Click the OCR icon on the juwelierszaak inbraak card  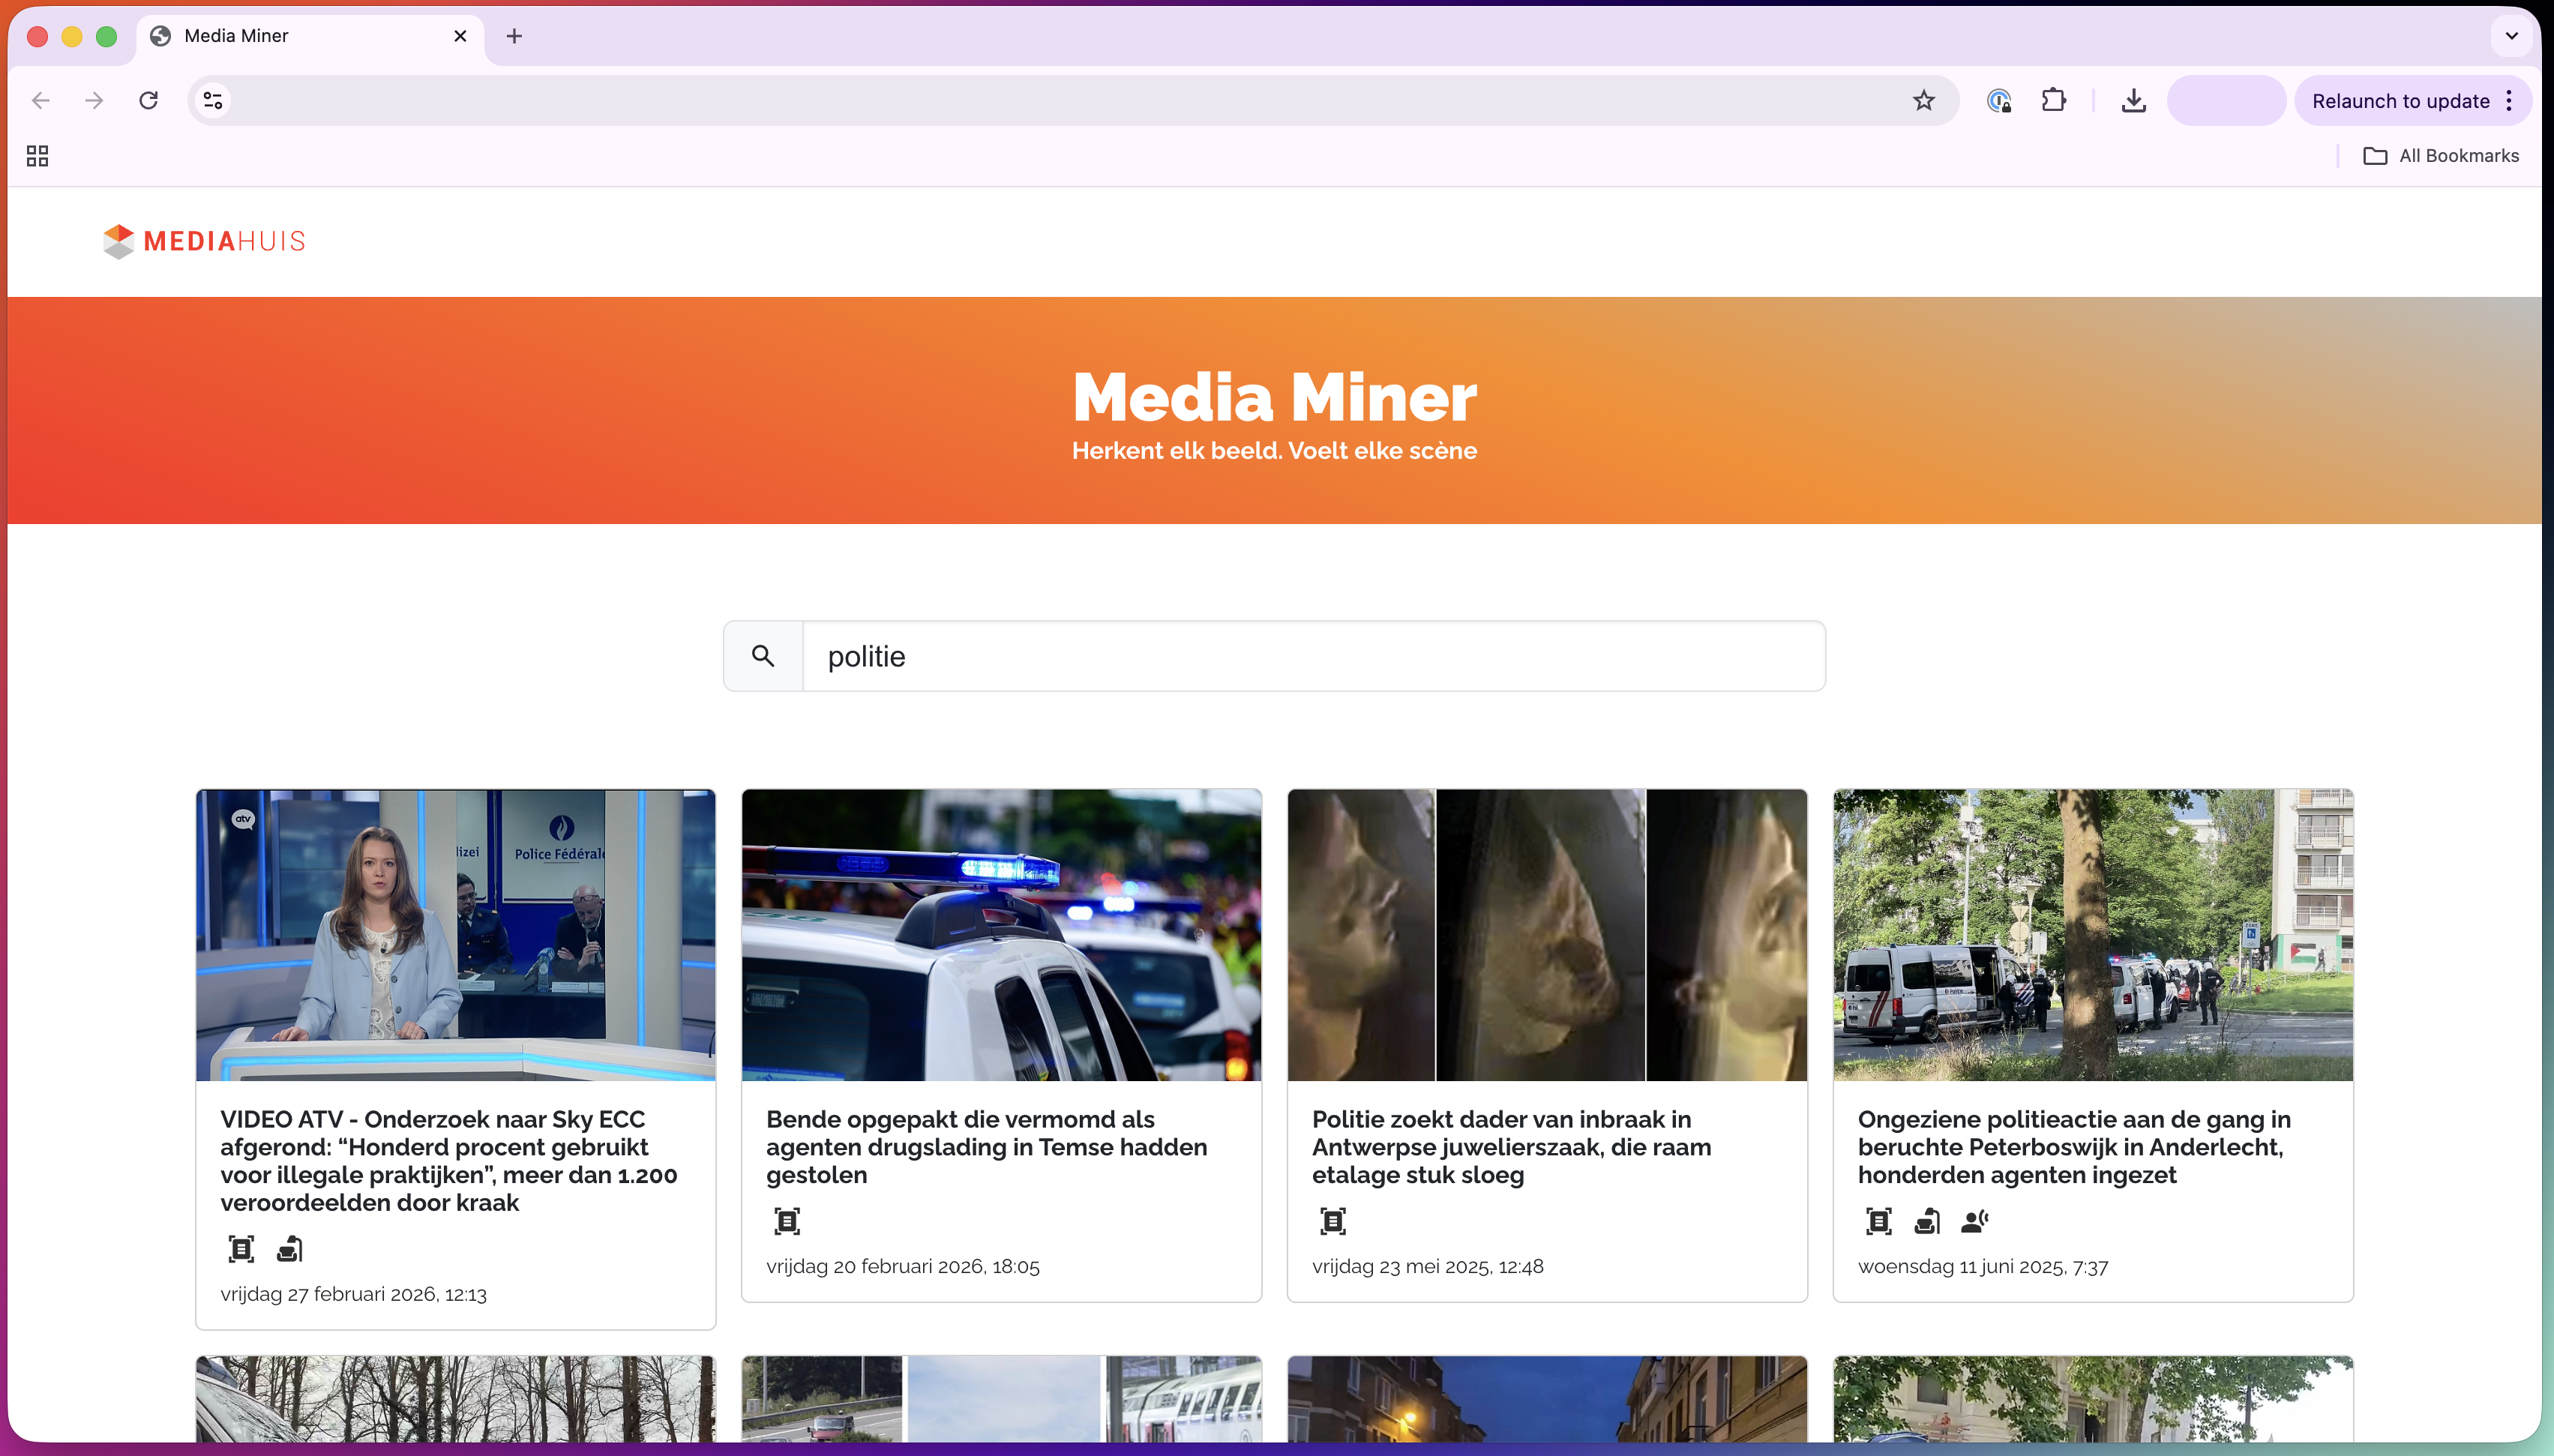1333,1220
